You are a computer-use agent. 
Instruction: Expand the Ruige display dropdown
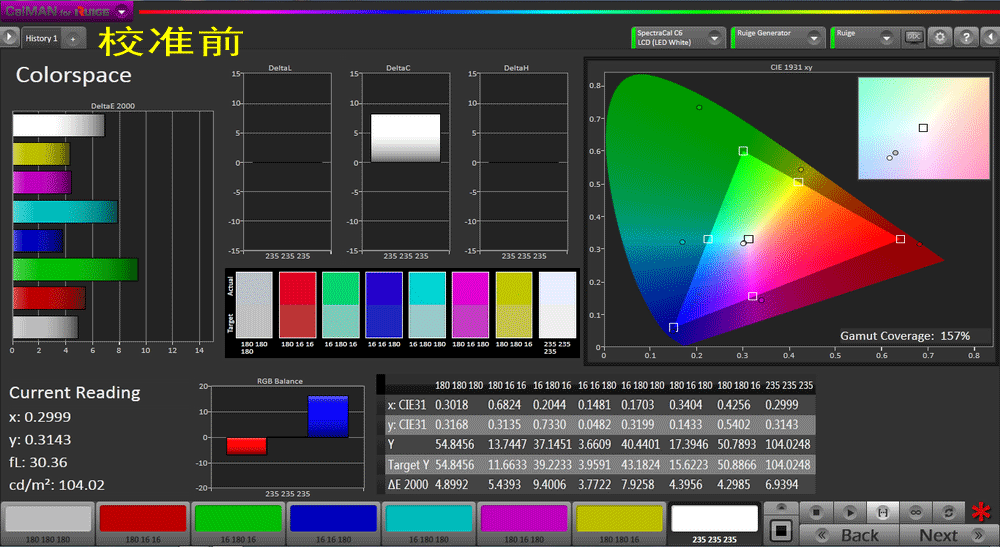click(886, 38)
